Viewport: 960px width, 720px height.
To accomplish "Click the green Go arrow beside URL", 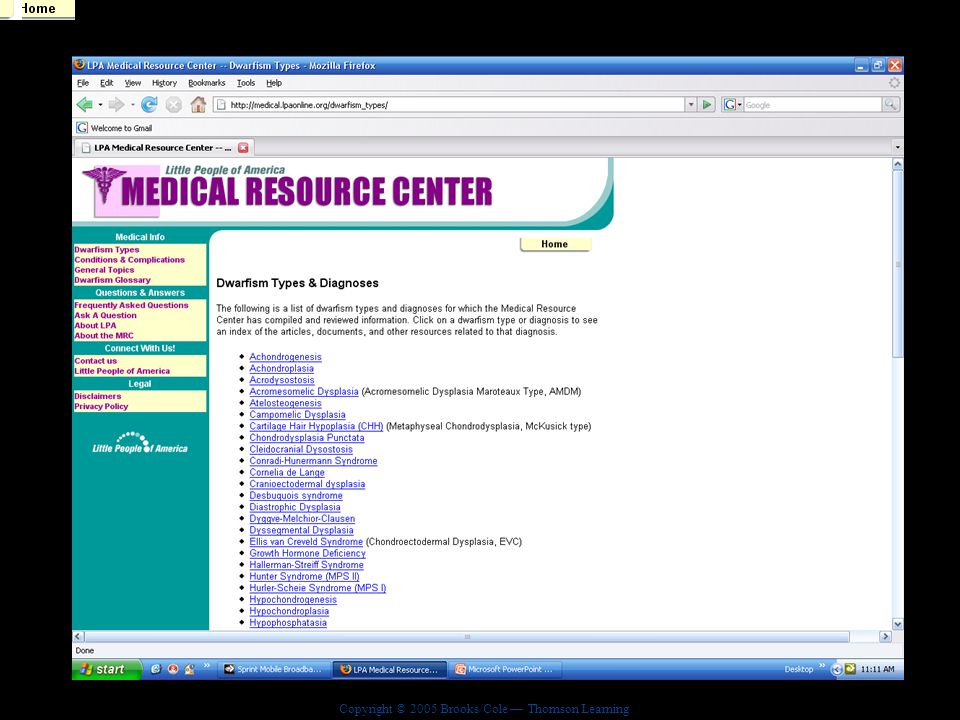I will (707, 105).
